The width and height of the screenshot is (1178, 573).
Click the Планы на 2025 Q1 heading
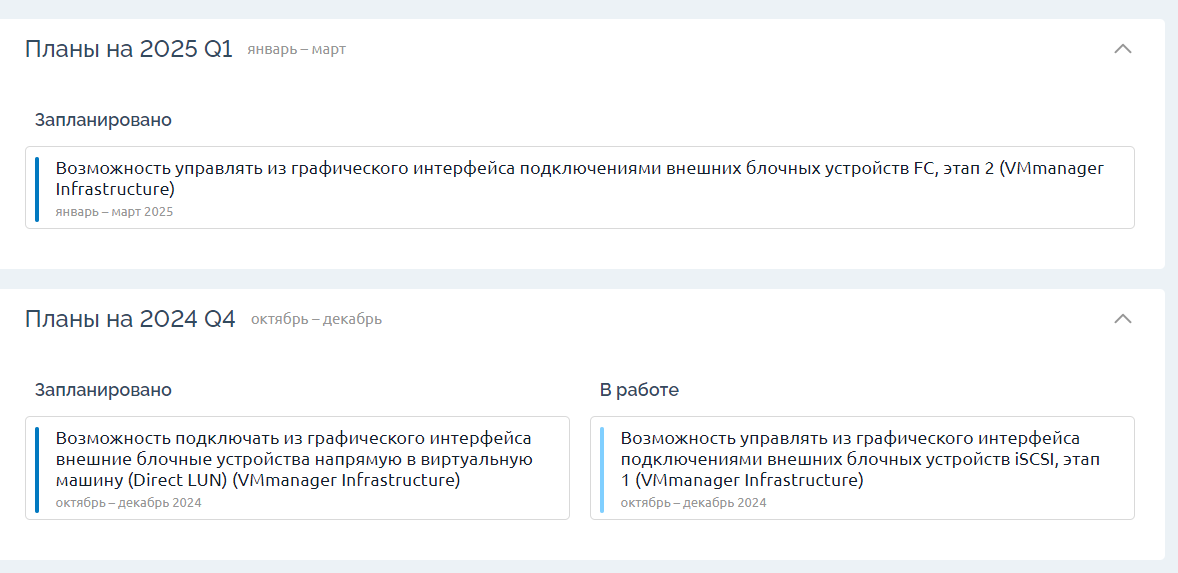(129, 49)
